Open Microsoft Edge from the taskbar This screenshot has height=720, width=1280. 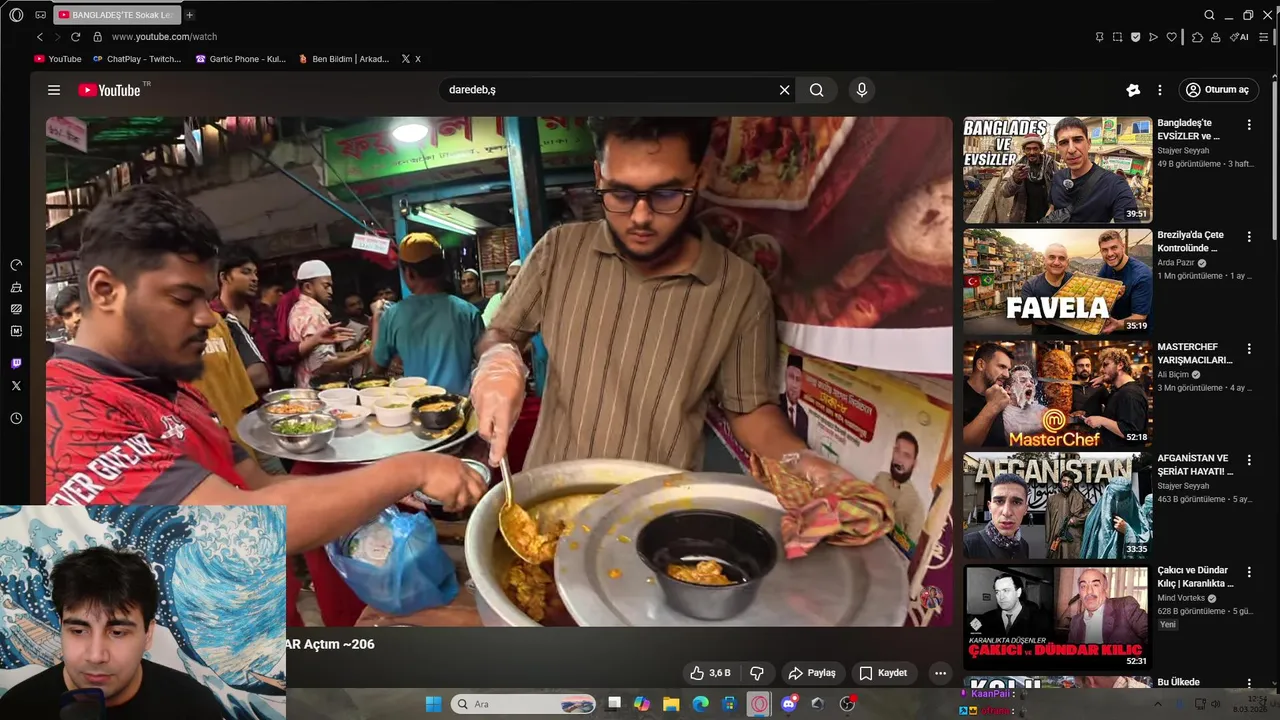click(701, 704)
